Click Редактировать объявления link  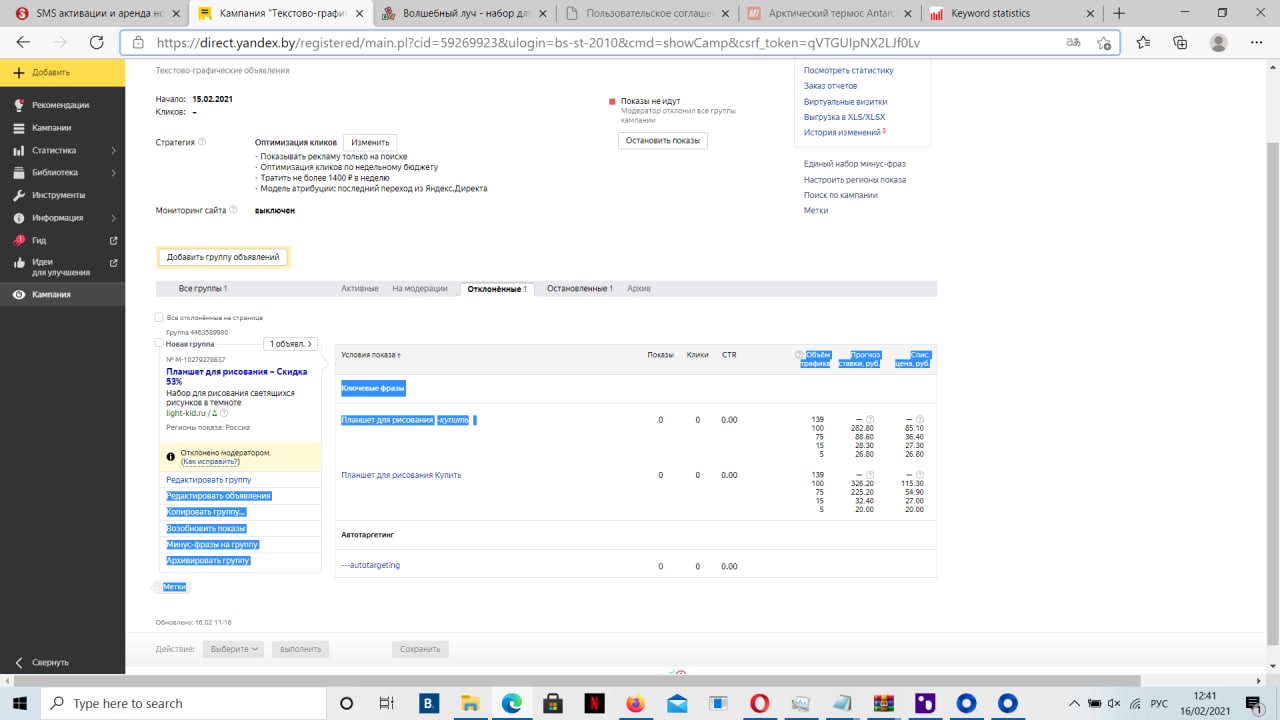pos(219,496)
